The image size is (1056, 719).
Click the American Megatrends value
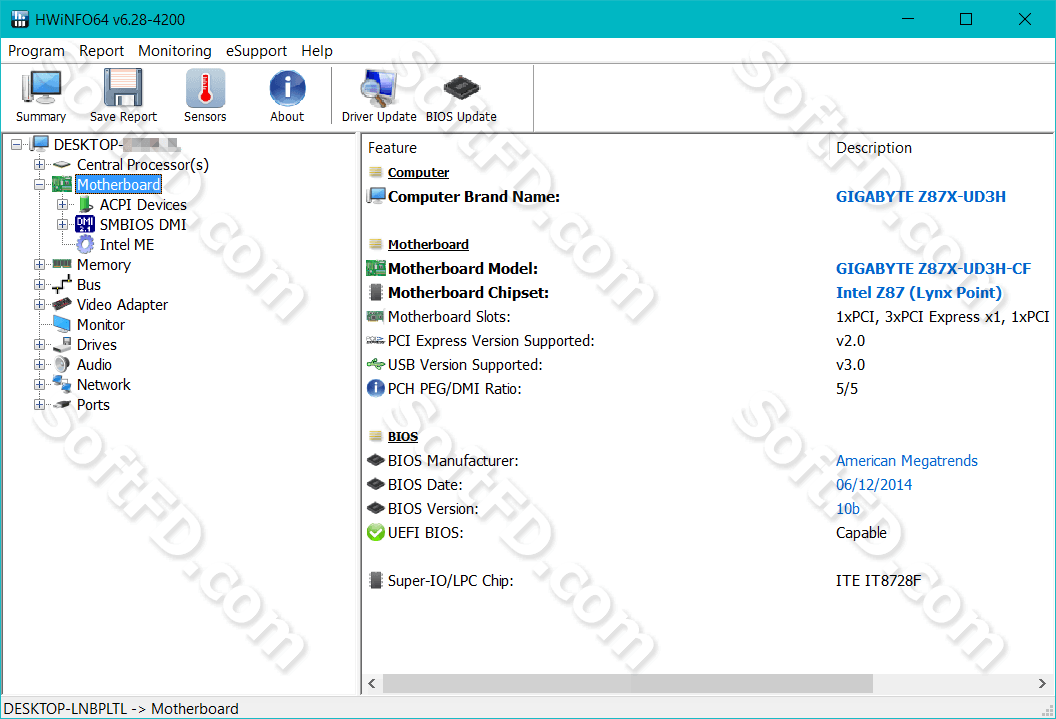[x=906, y=460]
